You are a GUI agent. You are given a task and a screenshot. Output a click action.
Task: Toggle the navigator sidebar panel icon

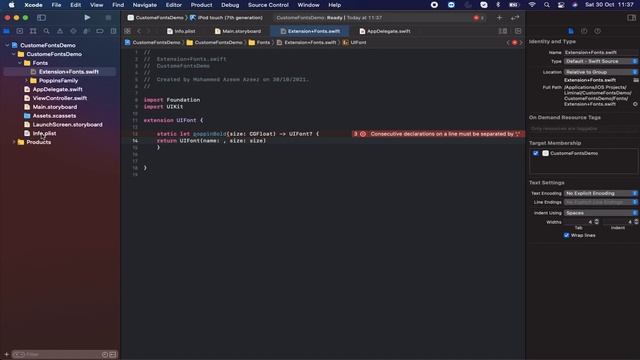click(41, 18)
